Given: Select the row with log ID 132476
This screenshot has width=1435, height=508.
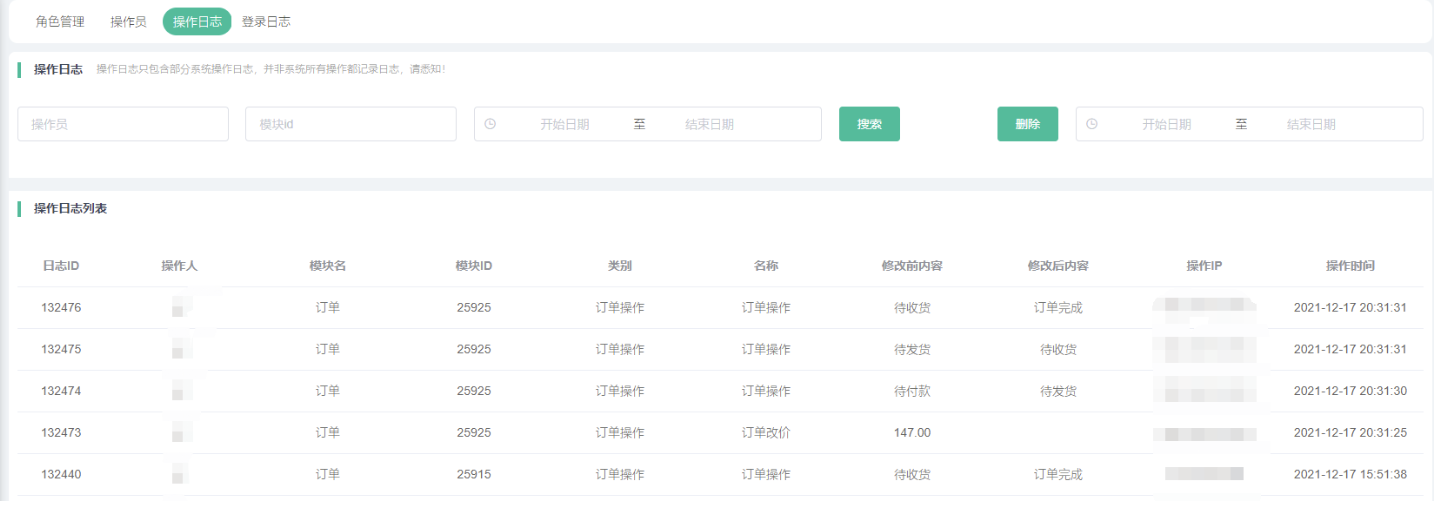Looking at the screenshot, I should (61, 308).
